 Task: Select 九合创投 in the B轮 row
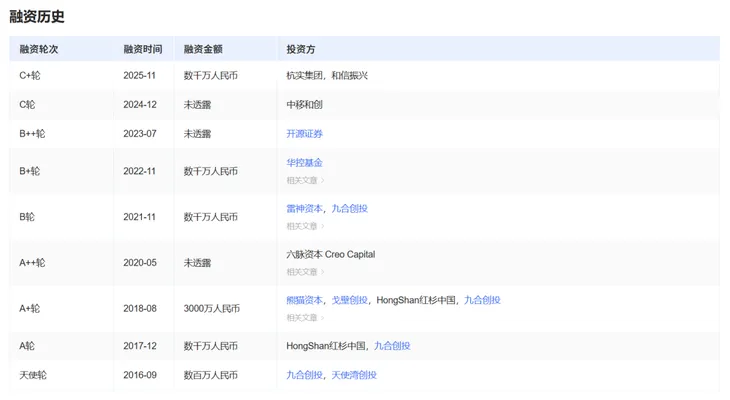350,208
